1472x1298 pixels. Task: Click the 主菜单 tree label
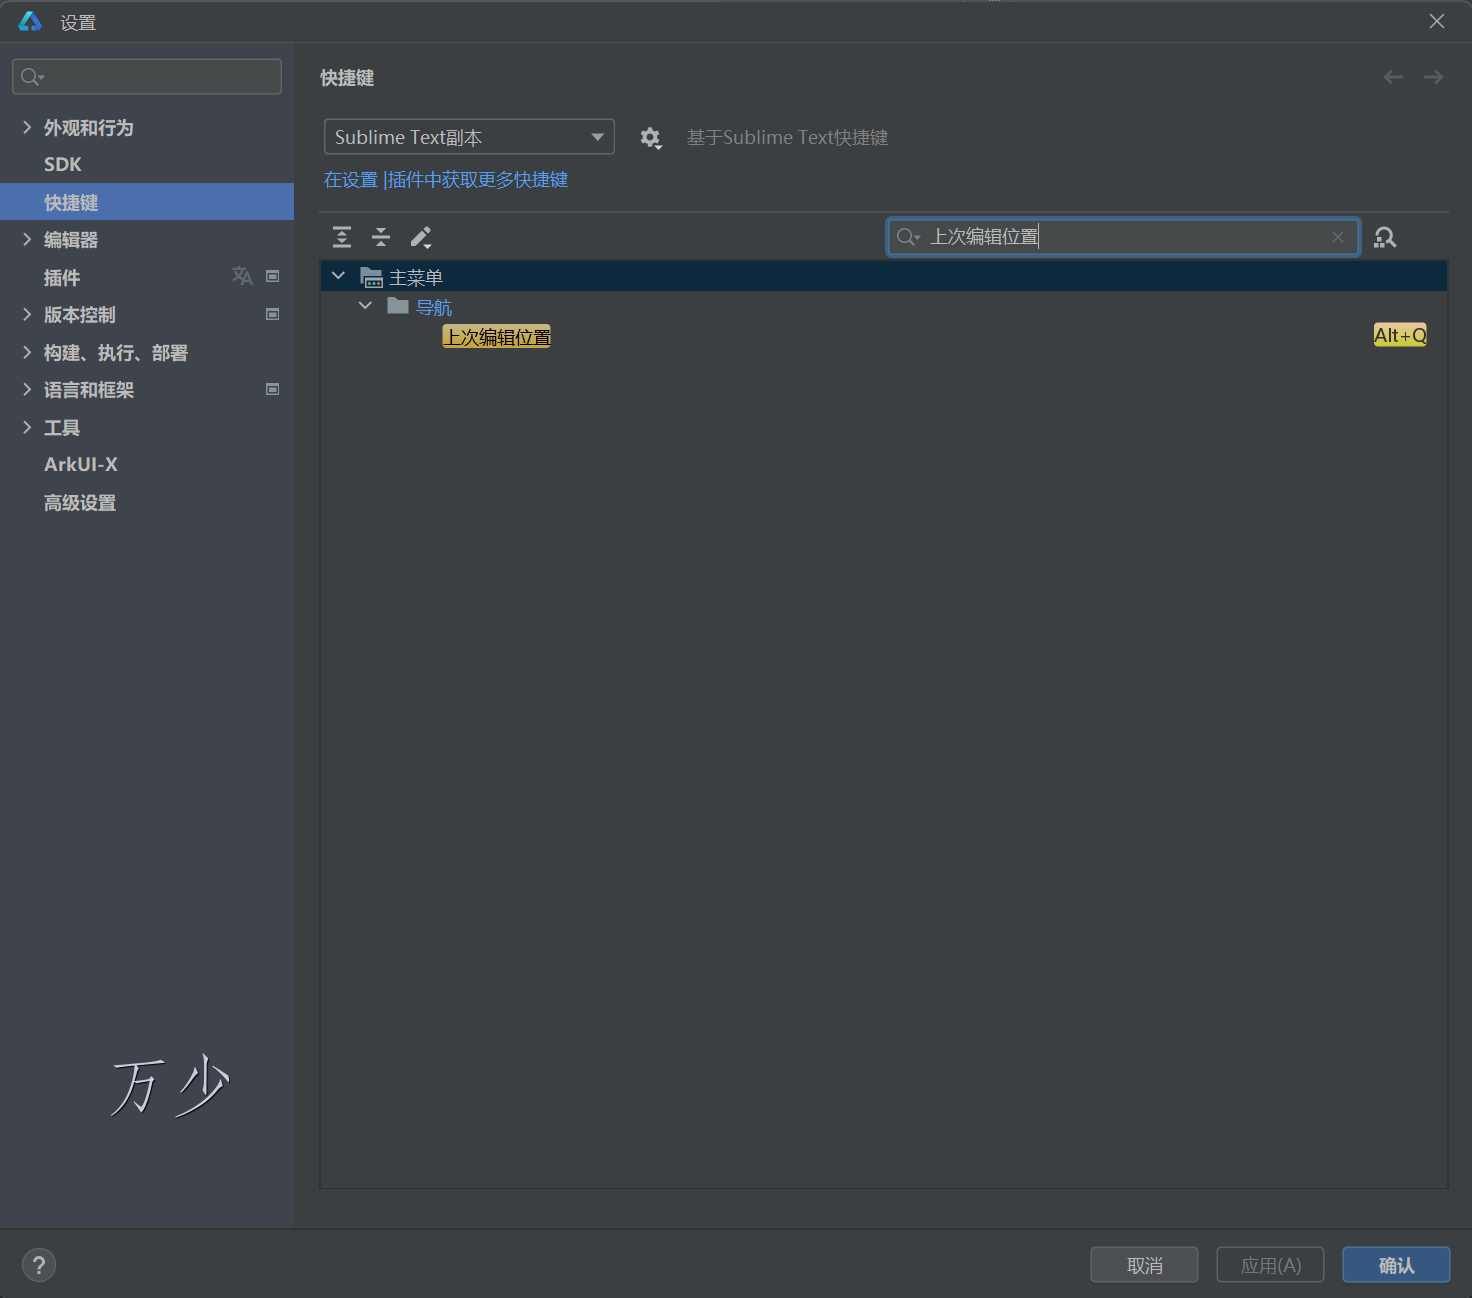(x=416, y=277)
